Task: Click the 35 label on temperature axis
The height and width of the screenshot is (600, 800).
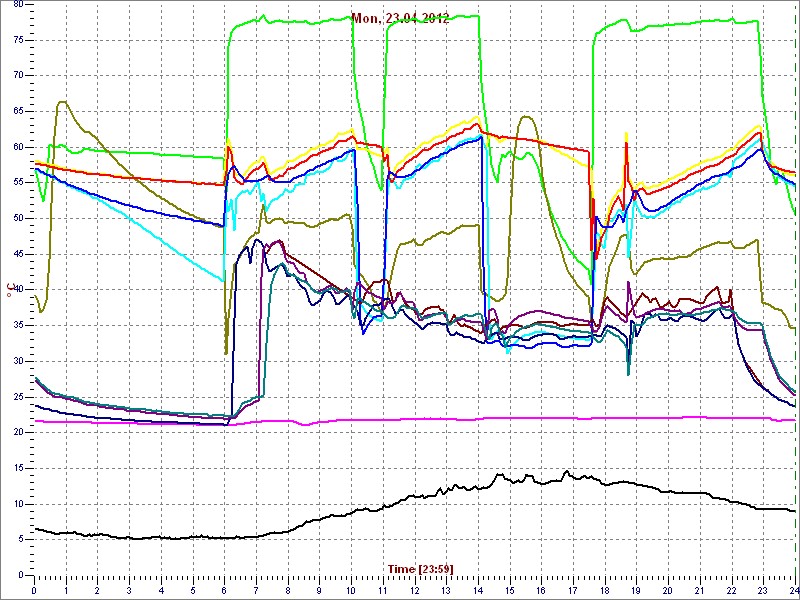Action: tap(17, 325)
